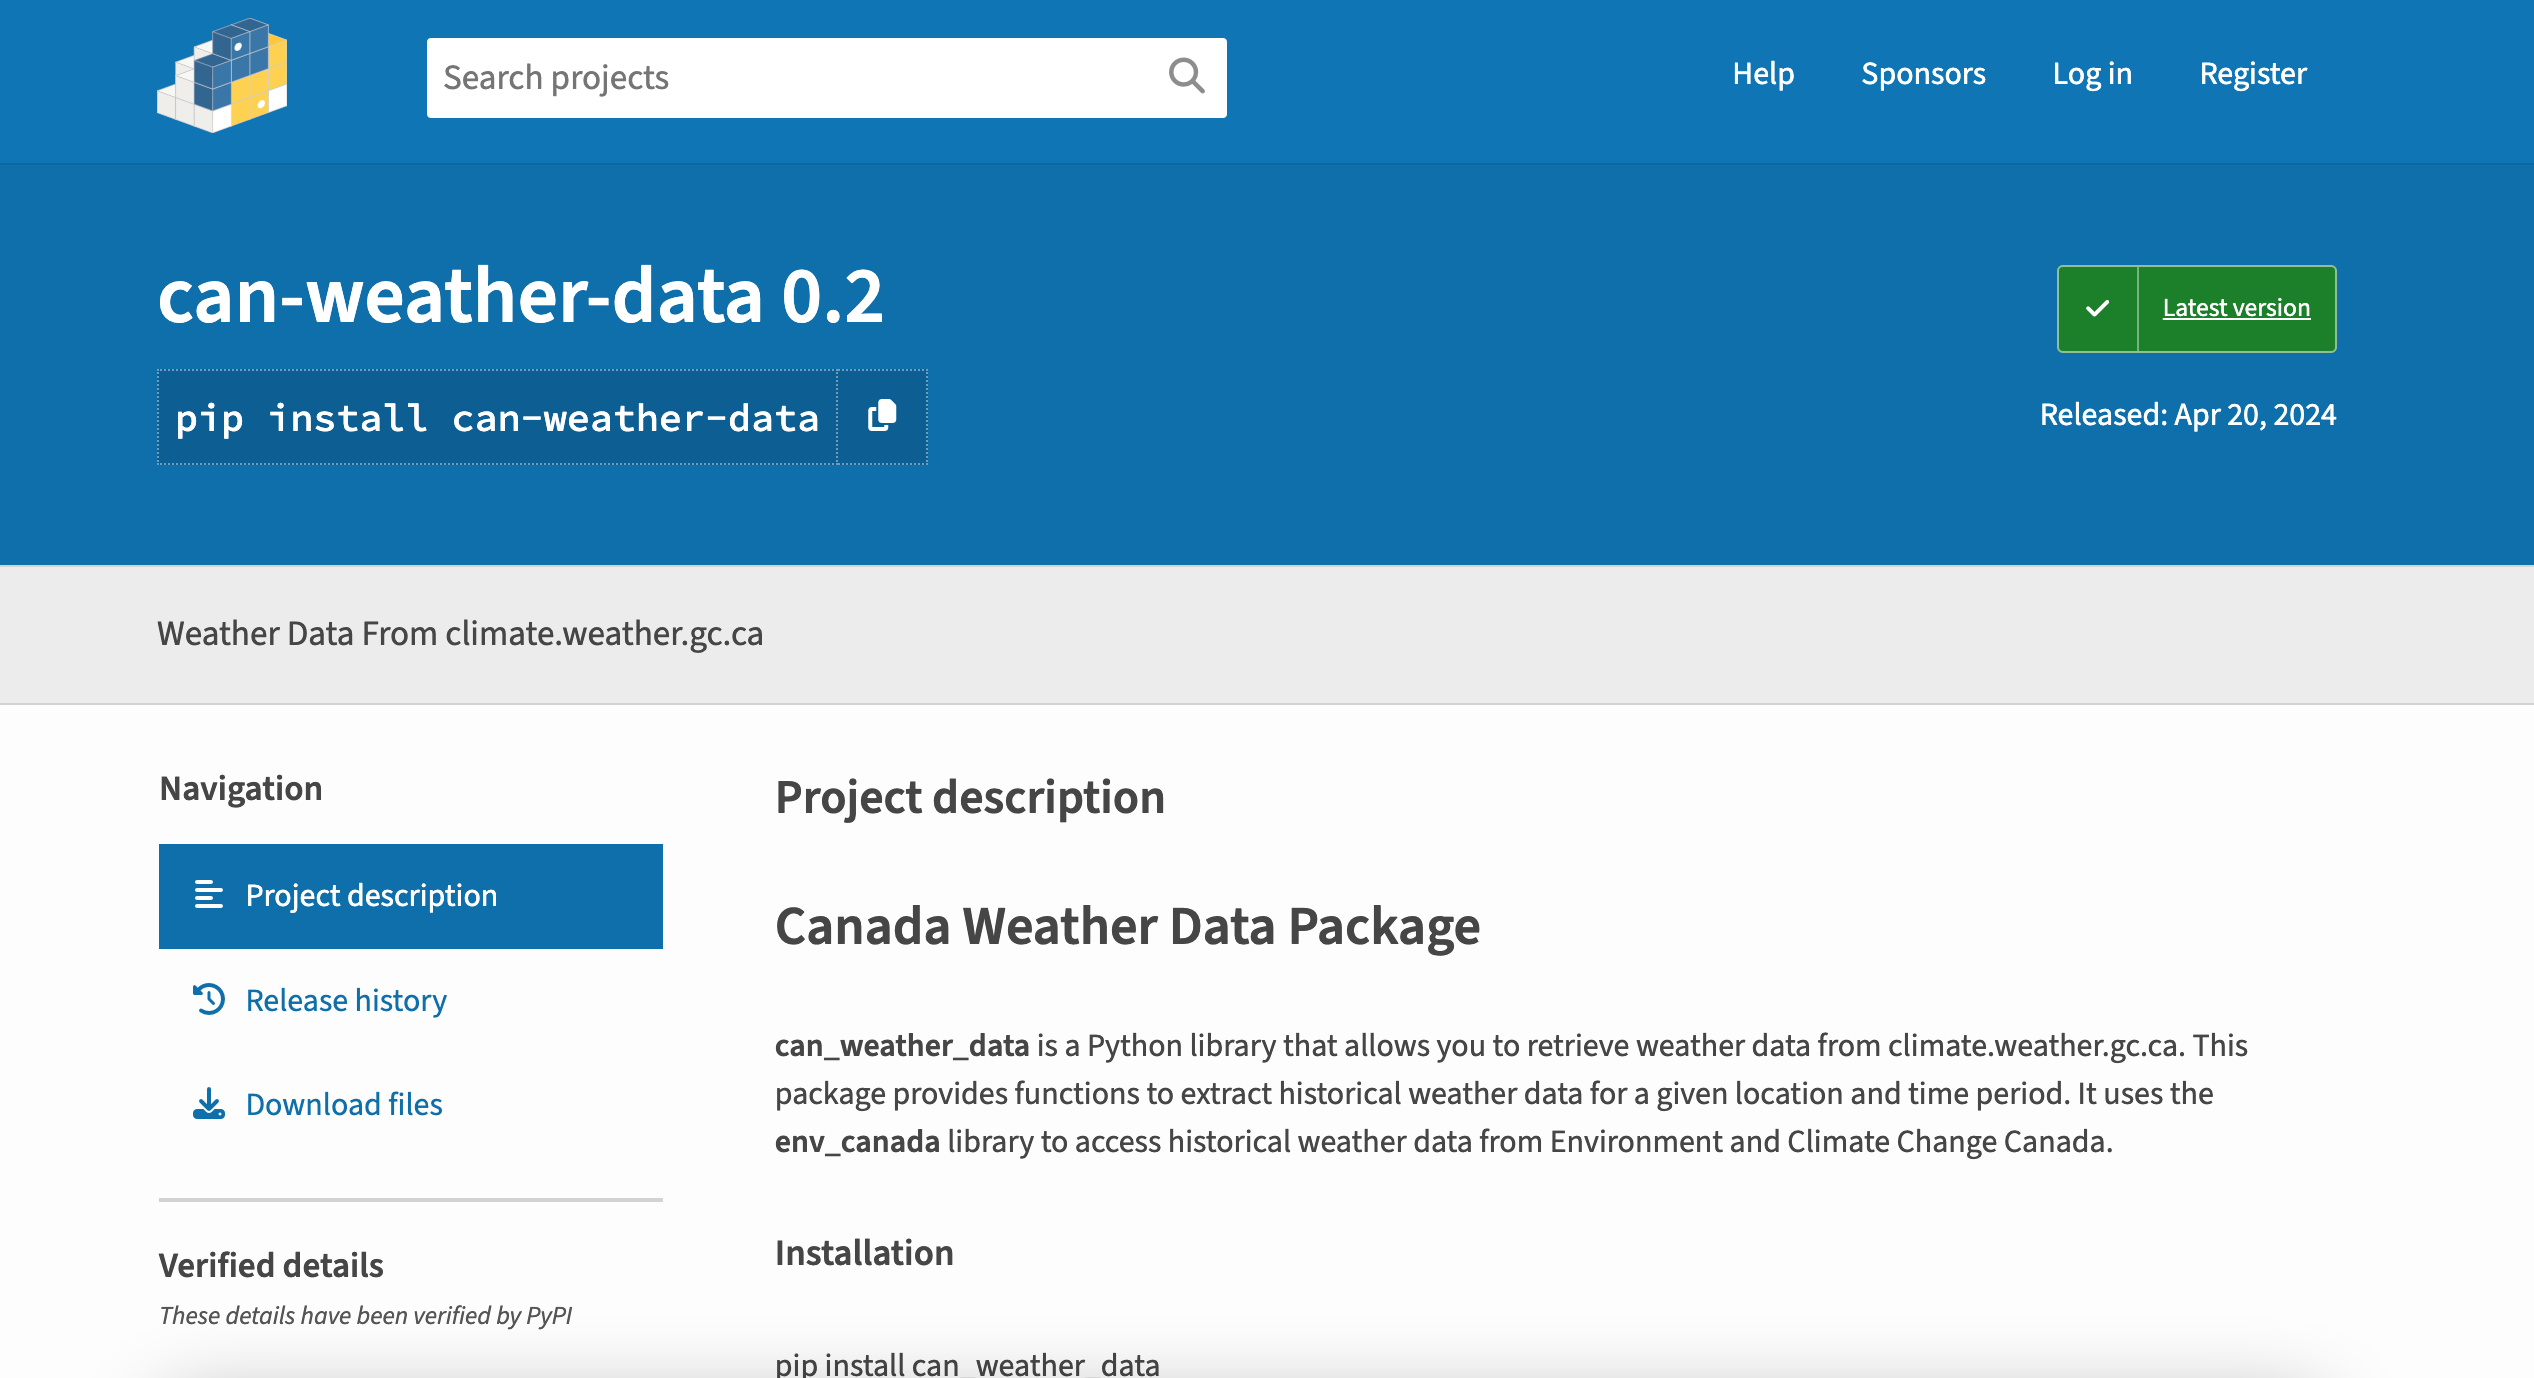Open the Download files tab
The width and height of the screenshot is (2534, 1378).
tap(411, 1104)
